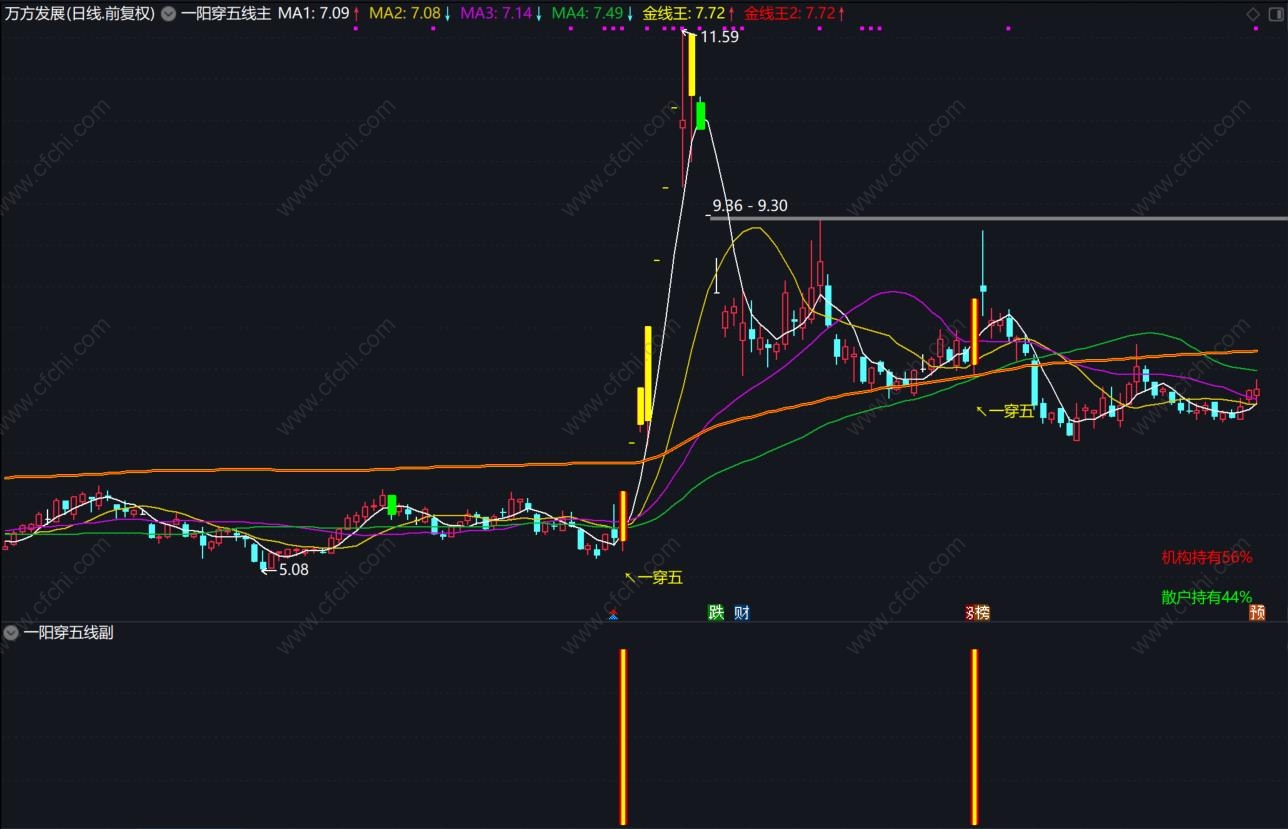Screen dimensions: 1288x829
Task: Select the MA2: 7.08 legend value
Action: point(404,14)
